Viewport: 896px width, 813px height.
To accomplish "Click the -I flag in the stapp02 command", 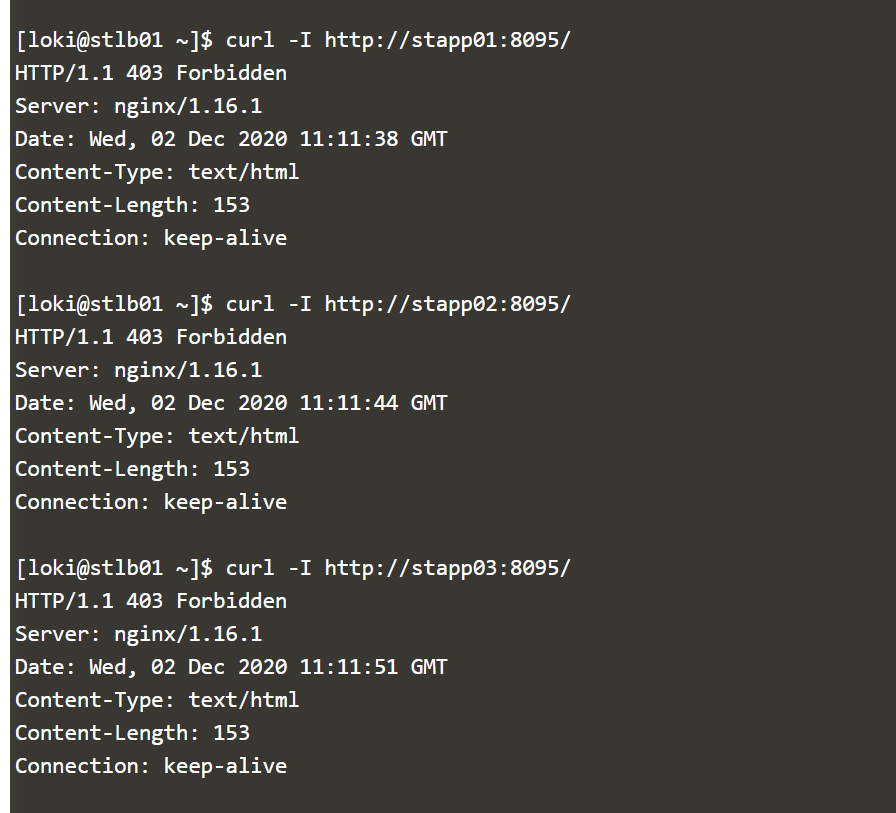I will click(299, 304).
